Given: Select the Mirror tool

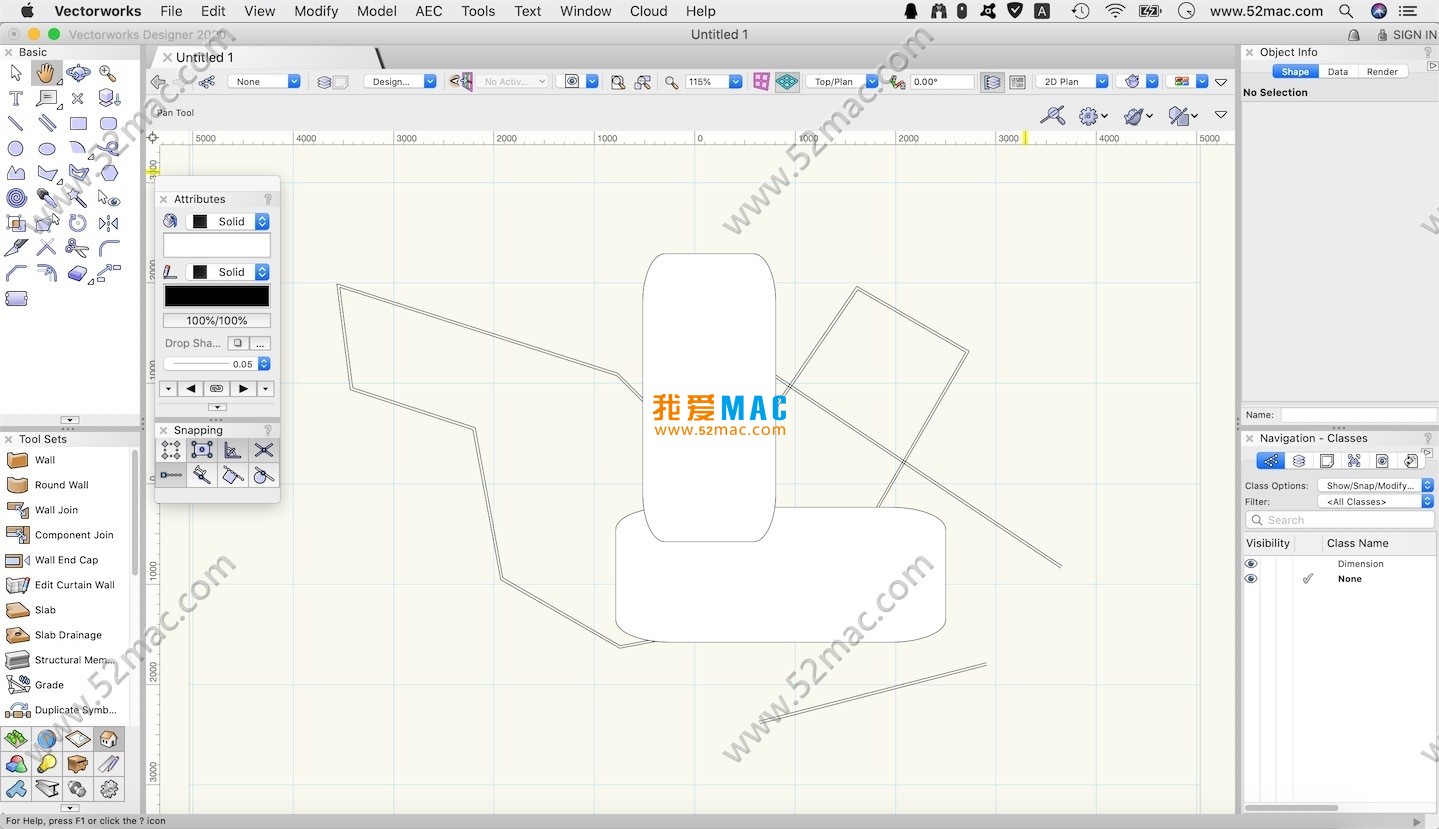Looking at the screenshot, I should click(x=108, y=223).
